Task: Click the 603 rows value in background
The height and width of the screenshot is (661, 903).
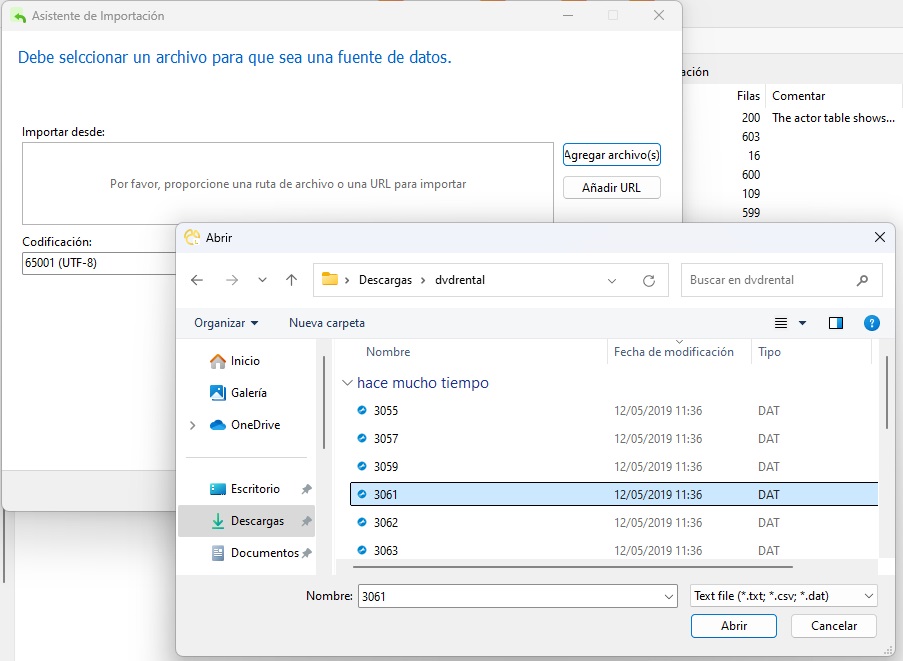Action: 751,136
